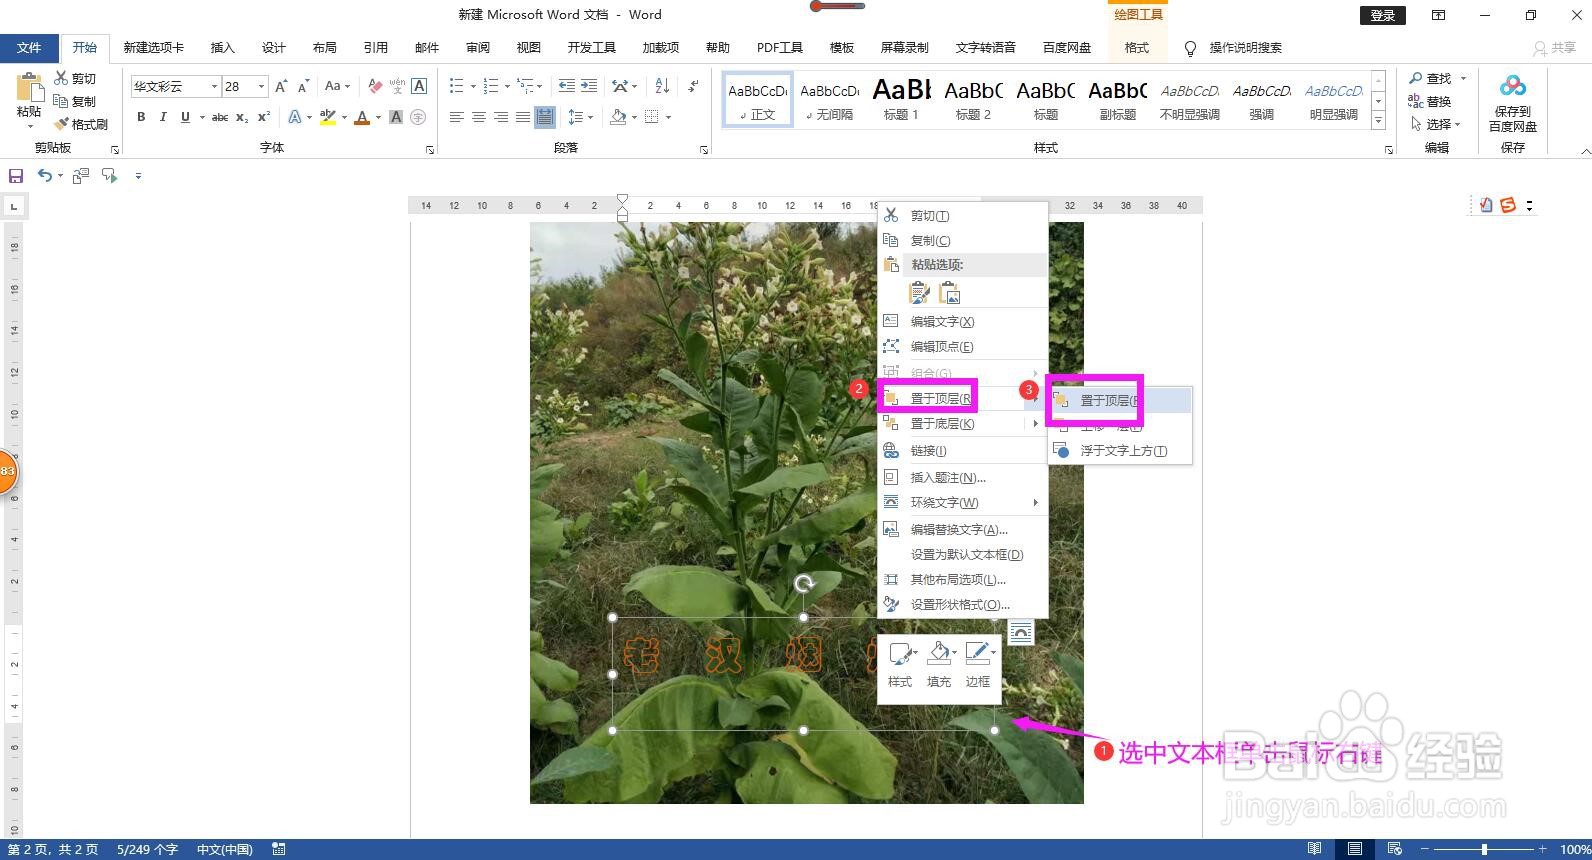1592x860 pixels.
Task: Click 中文(中国) language indicator in status bar
Action: (224, 849)
